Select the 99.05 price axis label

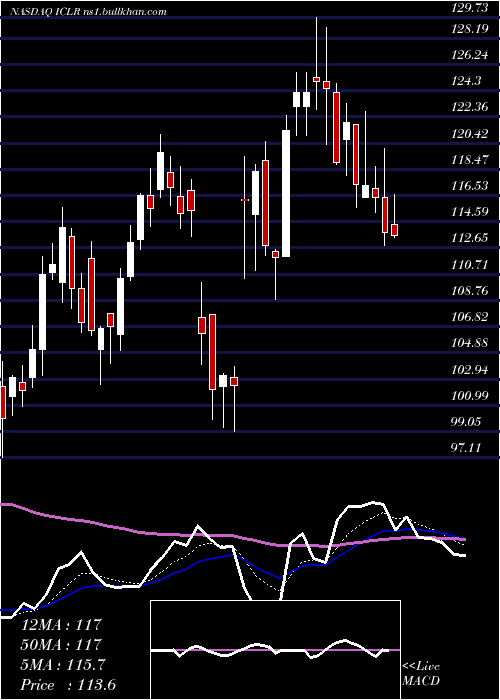pos(465,421)
